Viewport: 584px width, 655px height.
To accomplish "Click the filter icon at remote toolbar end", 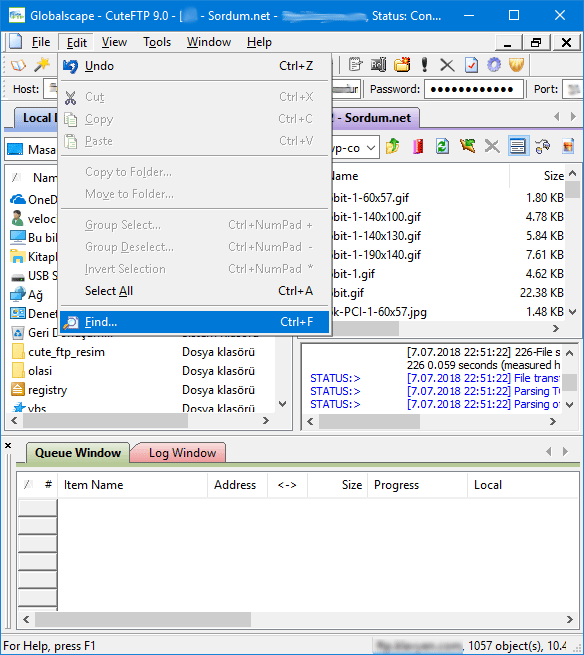I will [568, 146].
